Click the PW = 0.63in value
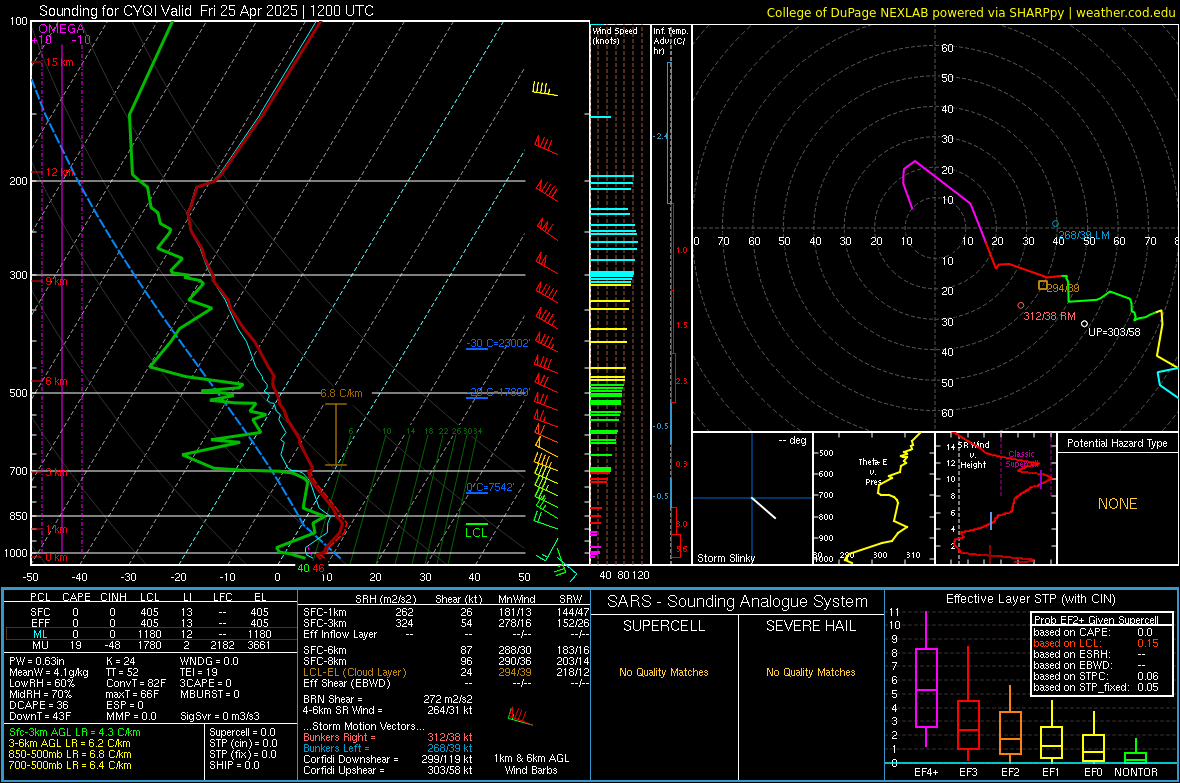Image resolution: width=1180 pixels, height=783 pixels. pos(37,661)
